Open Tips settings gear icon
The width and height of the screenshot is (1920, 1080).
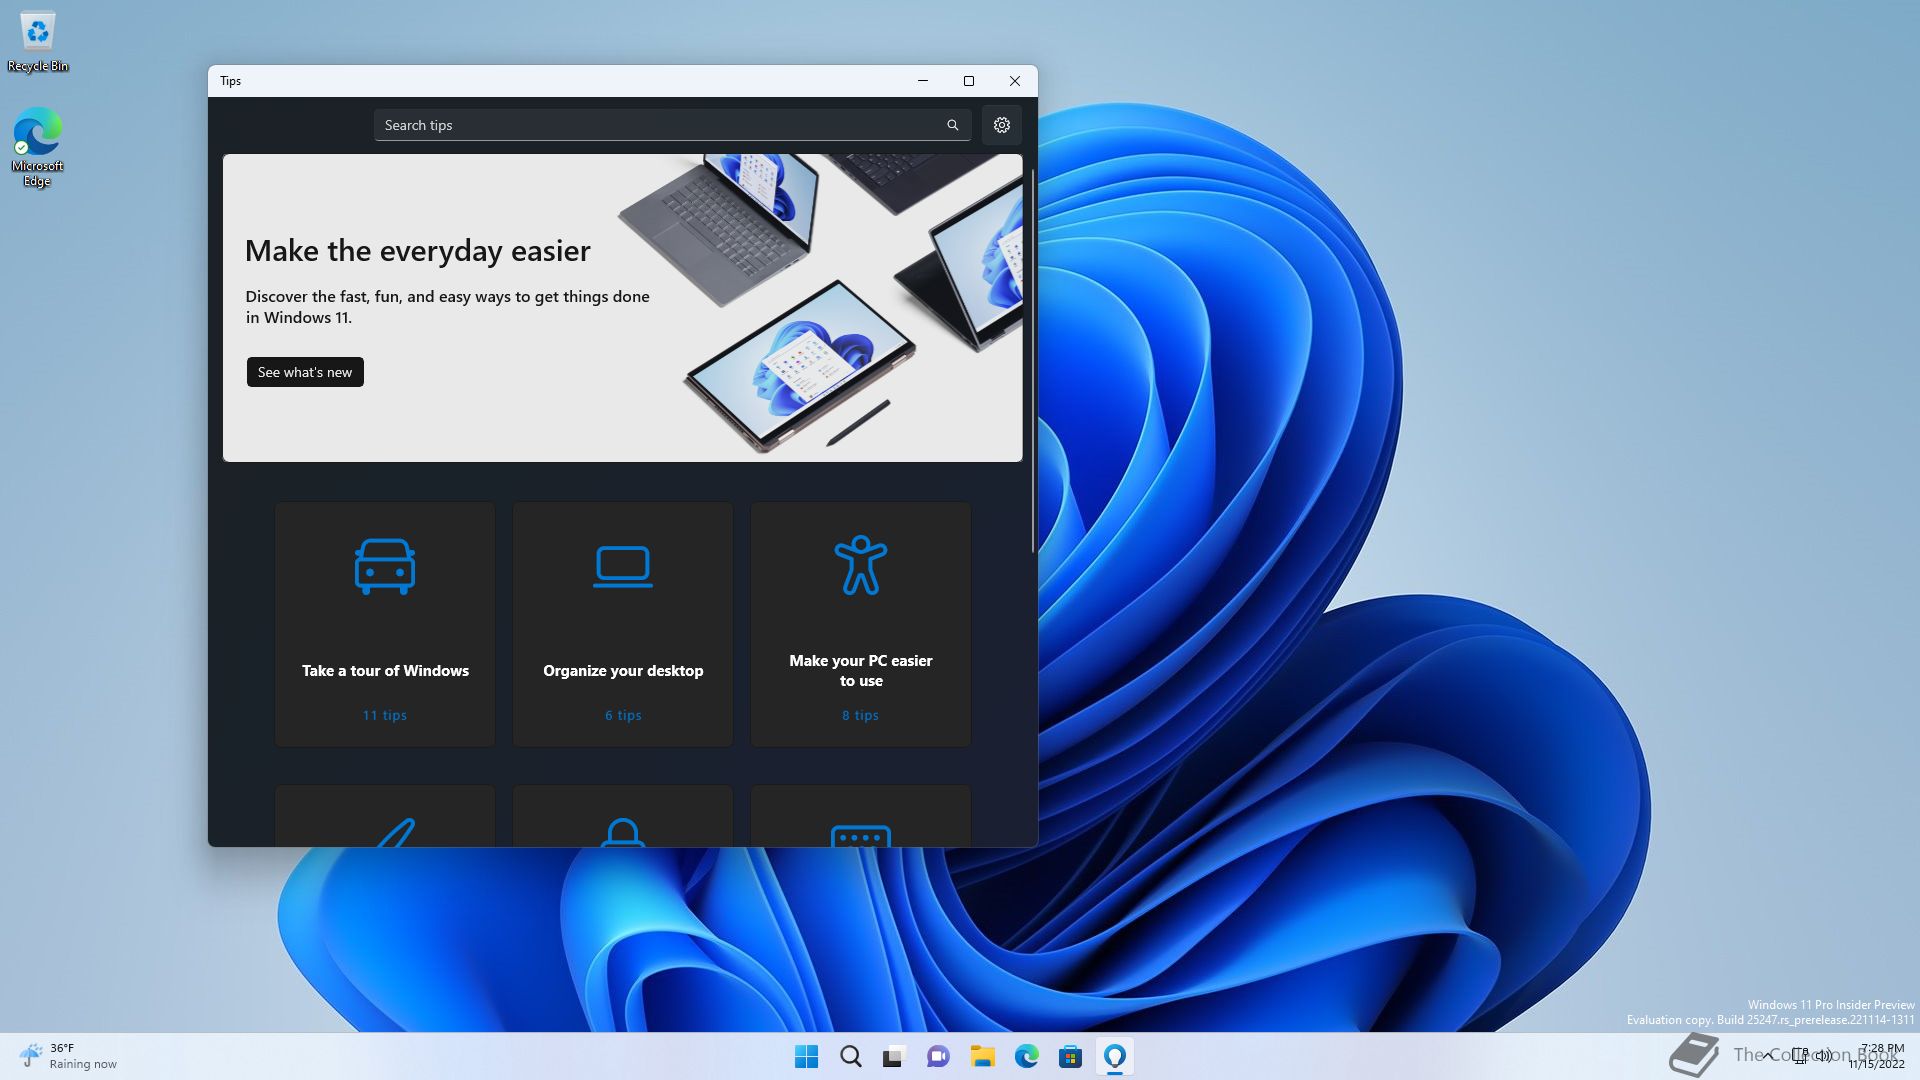[x=1001, y=125]
